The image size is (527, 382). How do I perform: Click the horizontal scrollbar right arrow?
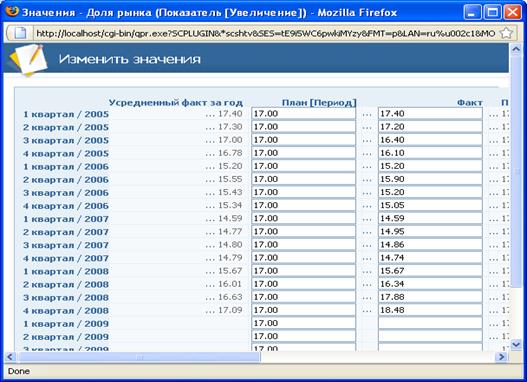coord(501,356)
